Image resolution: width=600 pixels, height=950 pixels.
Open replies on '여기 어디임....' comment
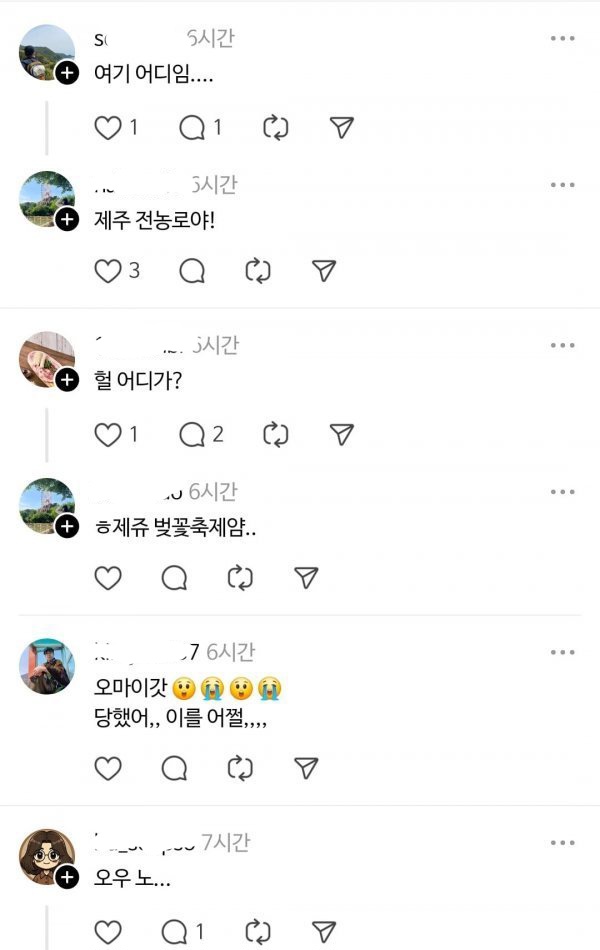[192, 128]
